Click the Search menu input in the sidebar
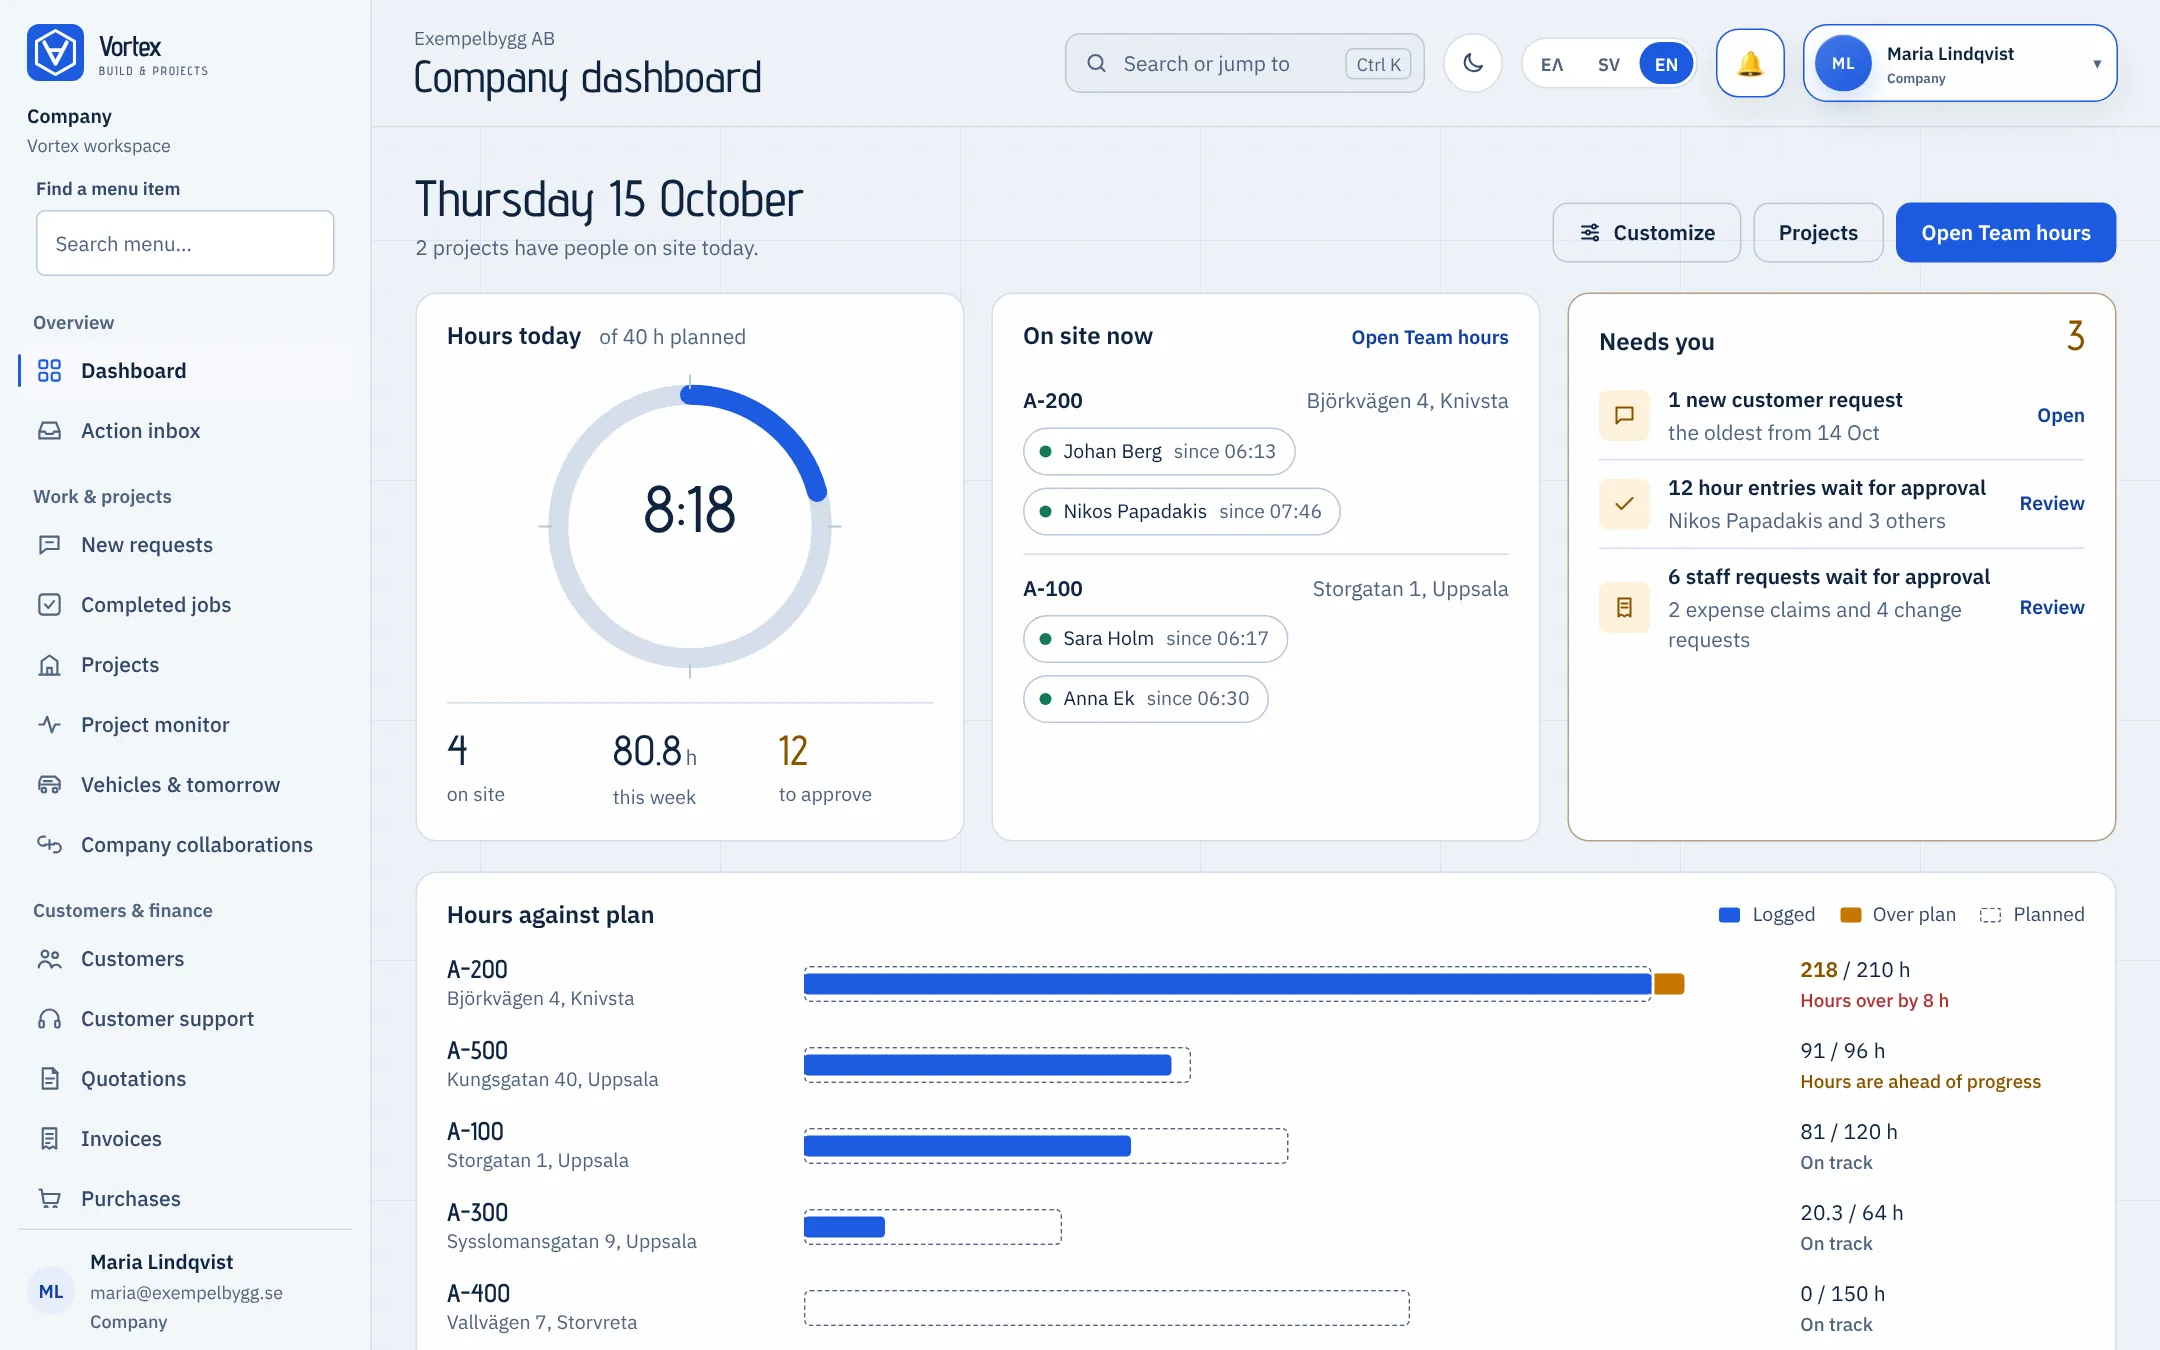The height and width of the screenshot is (1350, 2160). 185,243
